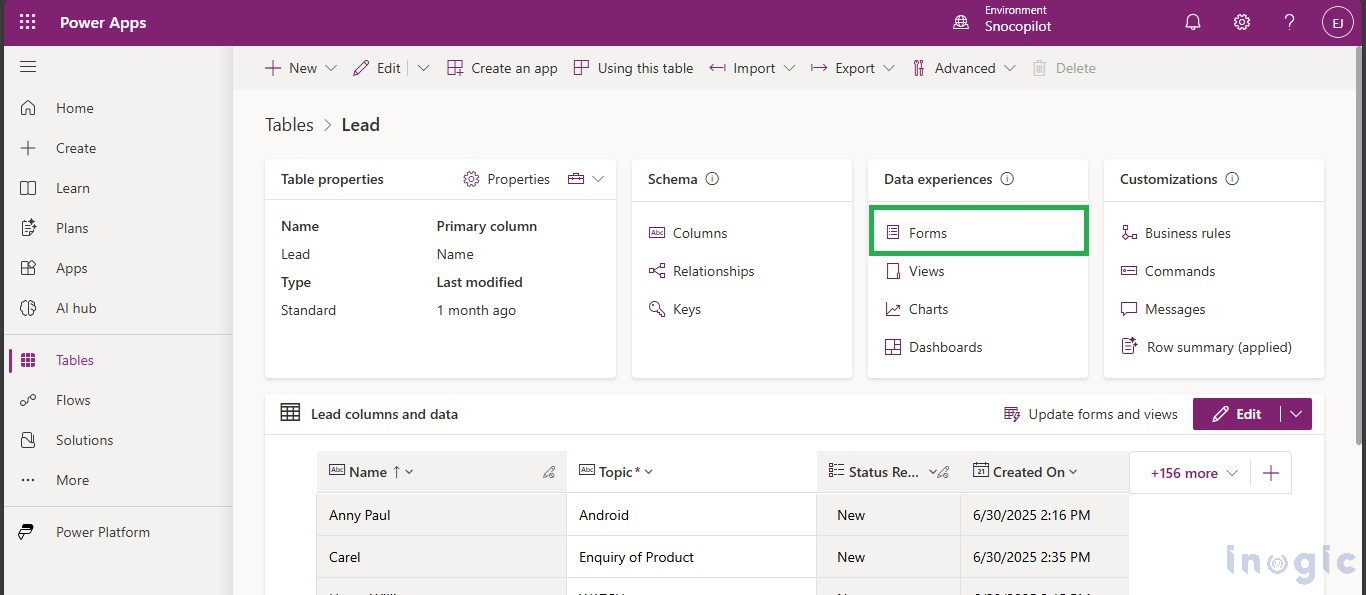Select the Carel name cell

tap(441, 557)
